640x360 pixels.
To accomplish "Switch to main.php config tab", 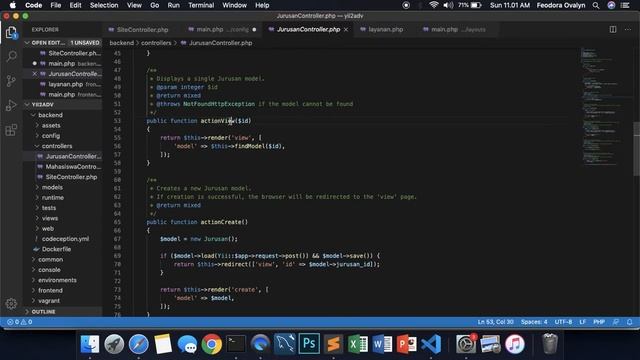I will (x=222, y=29).
